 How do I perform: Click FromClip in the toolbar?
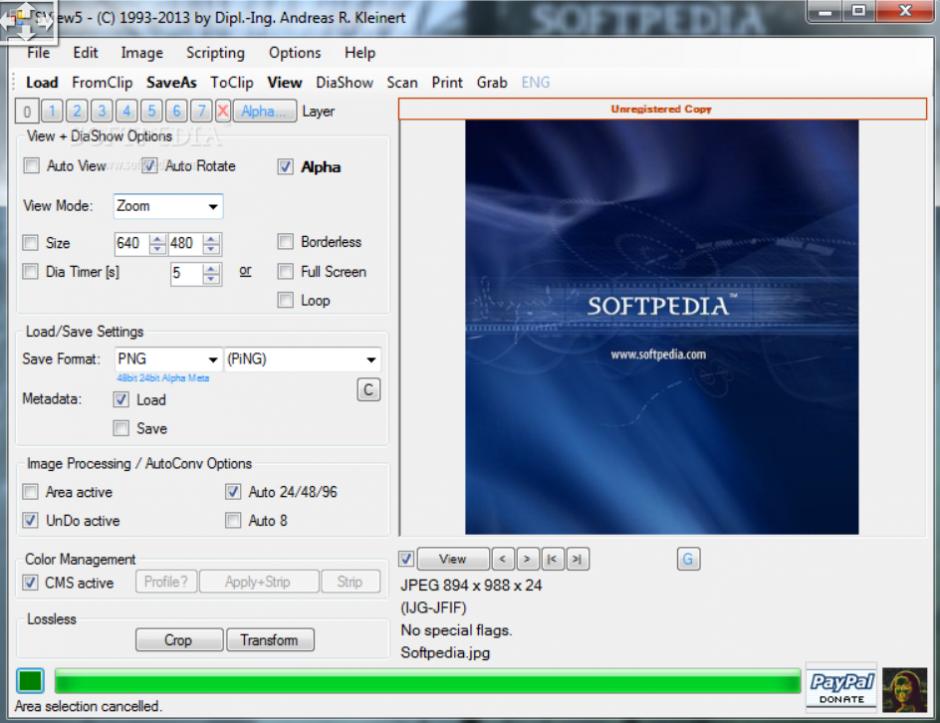pyautogui.click(x=102, y=83)
